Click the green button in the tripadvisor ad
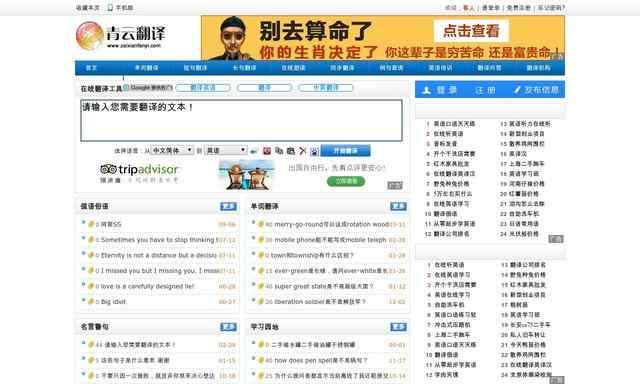 point(346,181)
